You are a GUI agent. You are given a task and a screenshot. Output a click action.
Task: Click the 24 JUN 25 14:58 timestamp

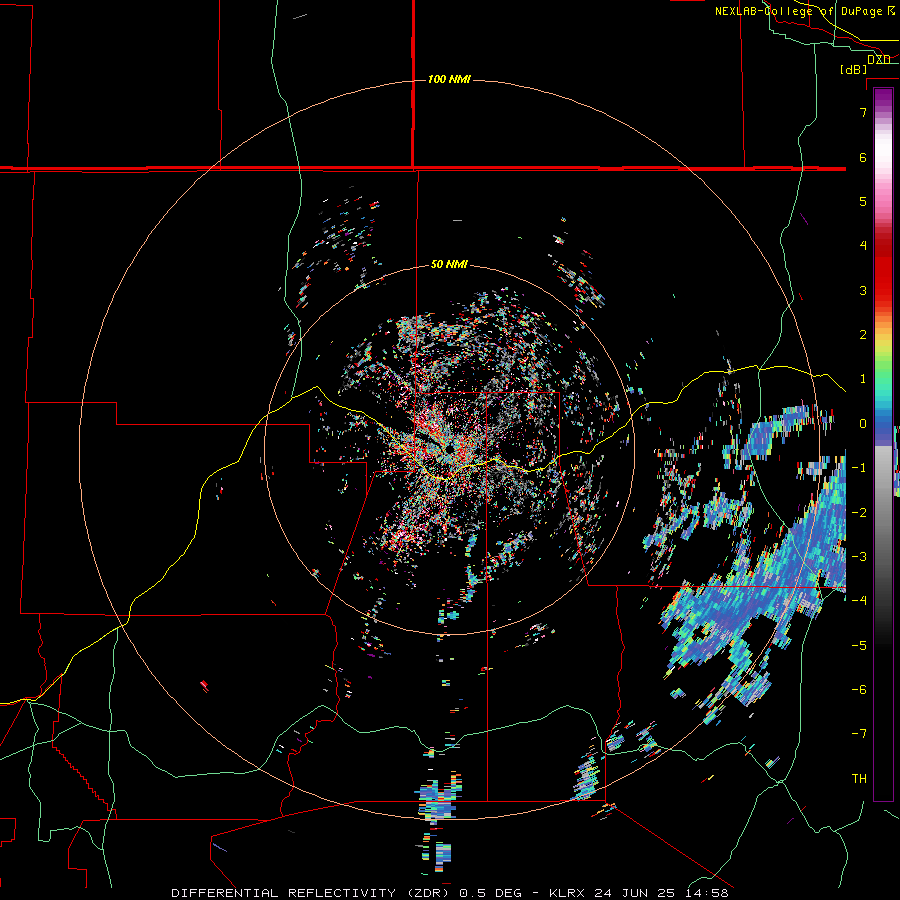[661, 893]
